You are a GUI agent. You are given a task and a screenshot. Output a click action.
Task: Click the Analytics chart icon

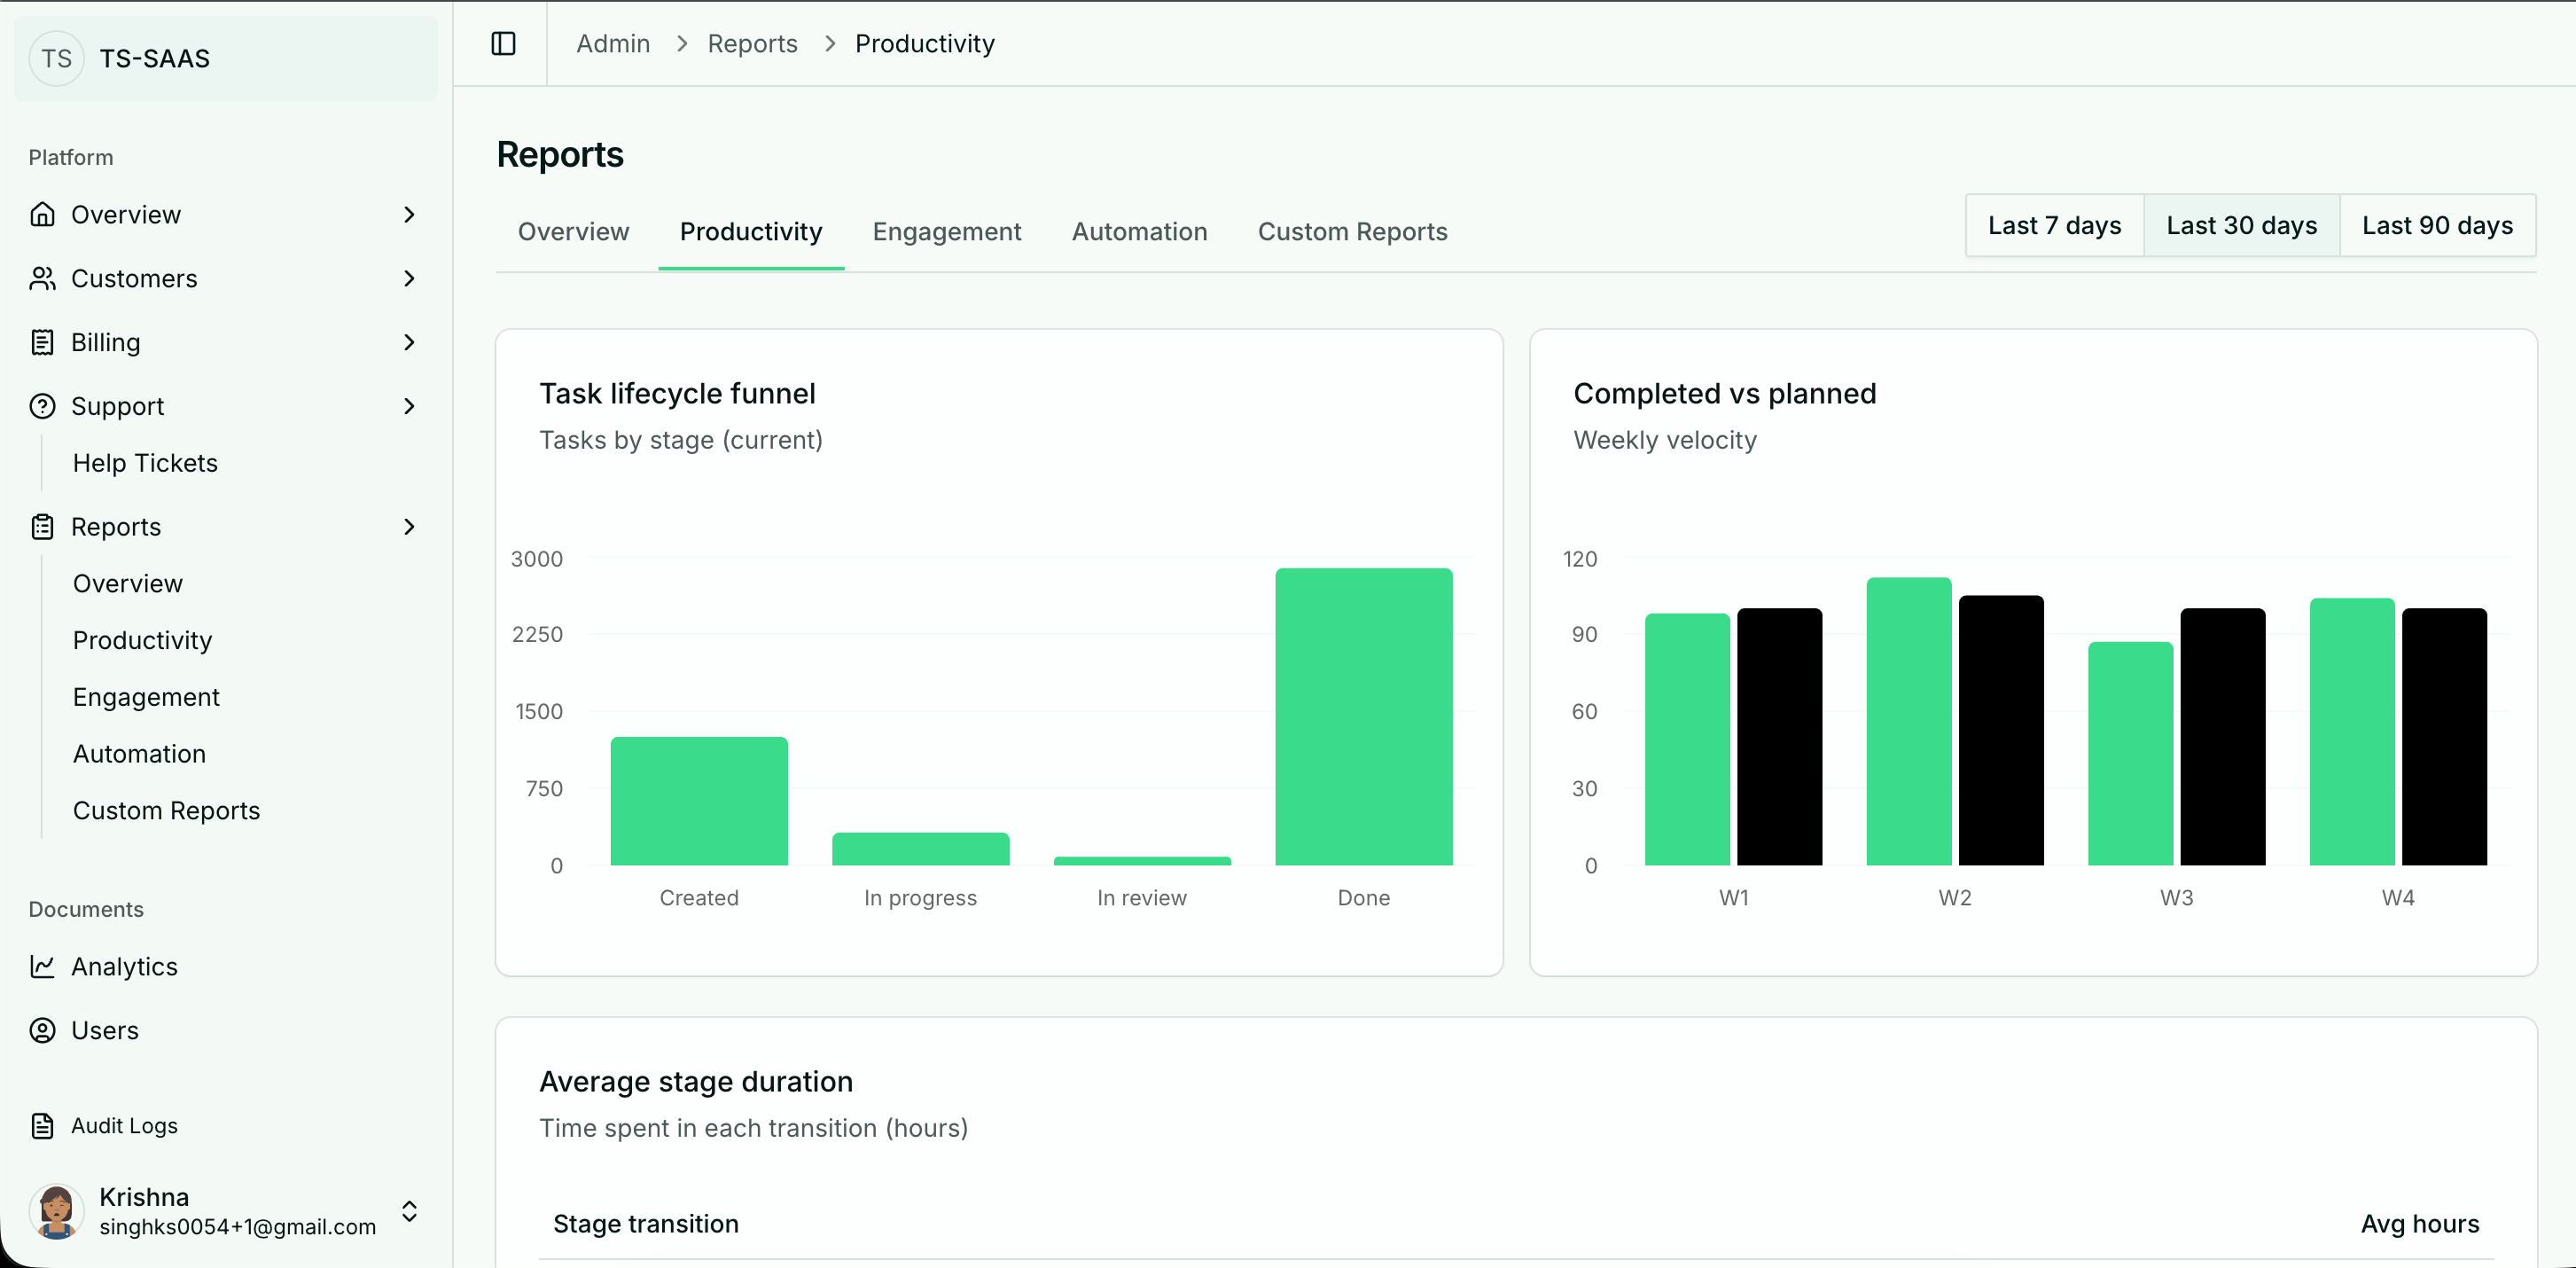click(x=42, y=966)
